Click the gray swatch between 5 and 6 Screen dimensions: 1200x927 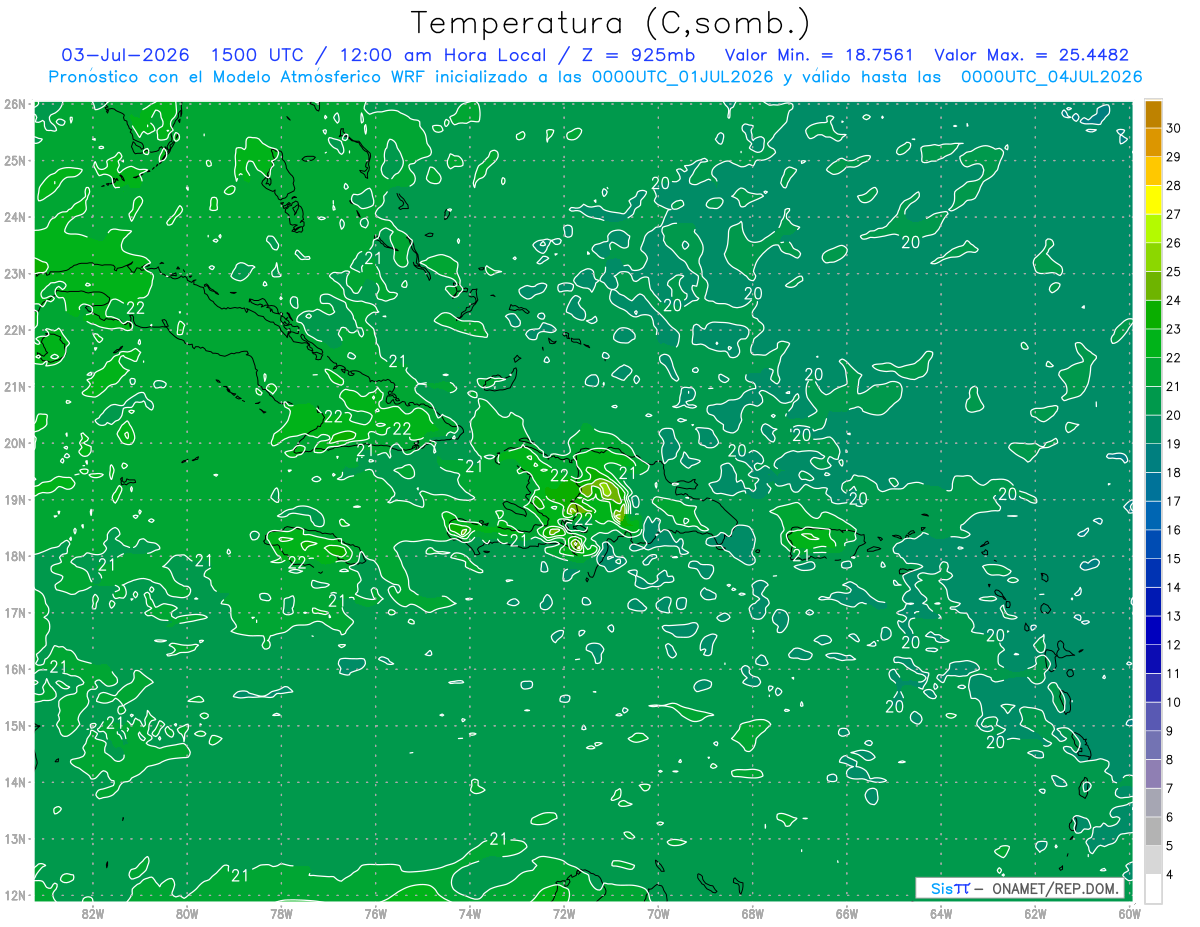(x=1153, y=831)
